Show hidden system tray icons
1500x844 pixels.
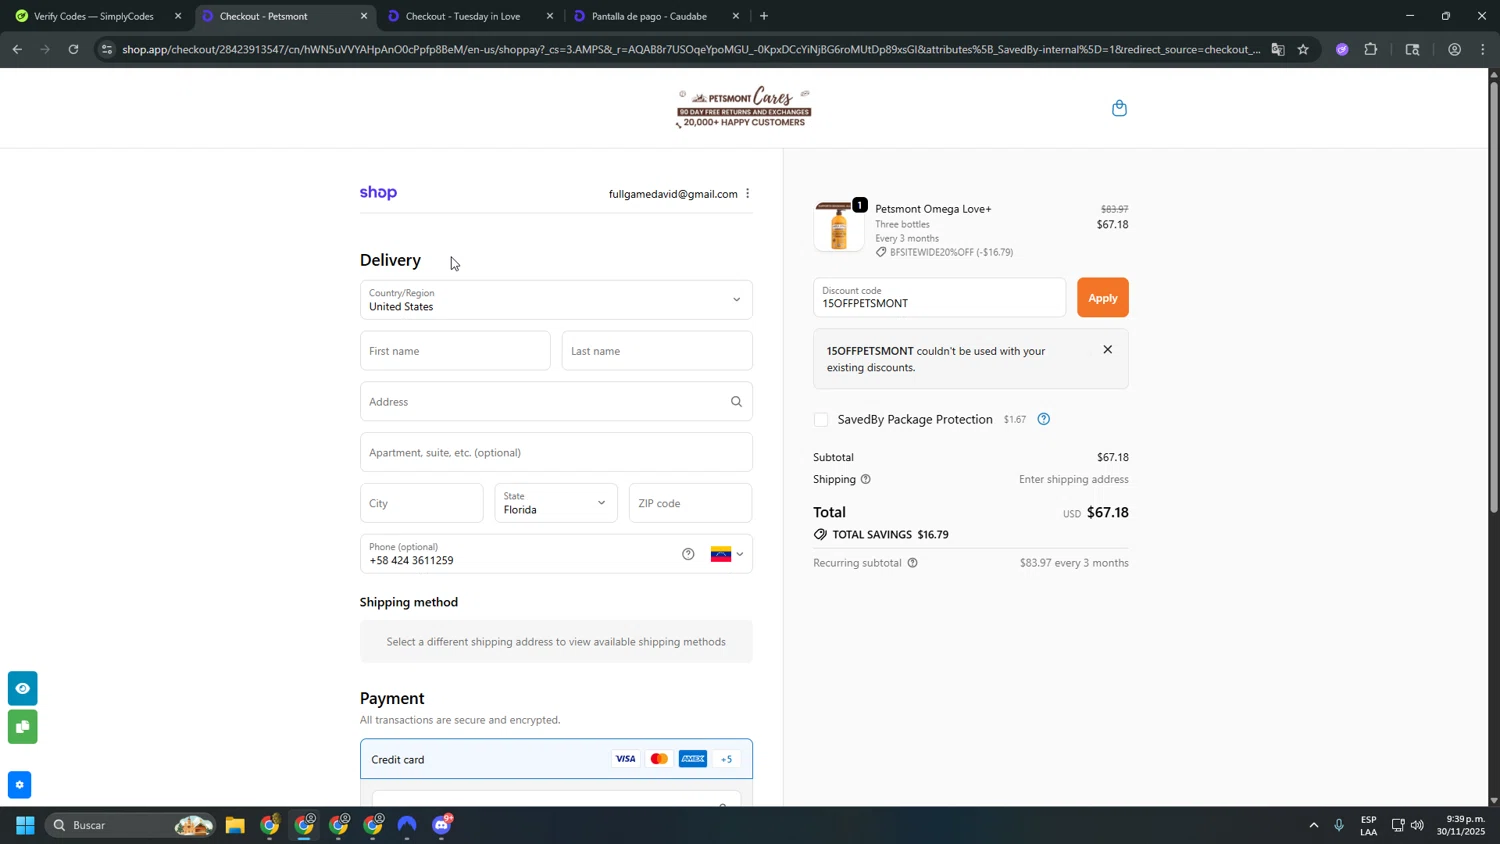coord(1313,826)
